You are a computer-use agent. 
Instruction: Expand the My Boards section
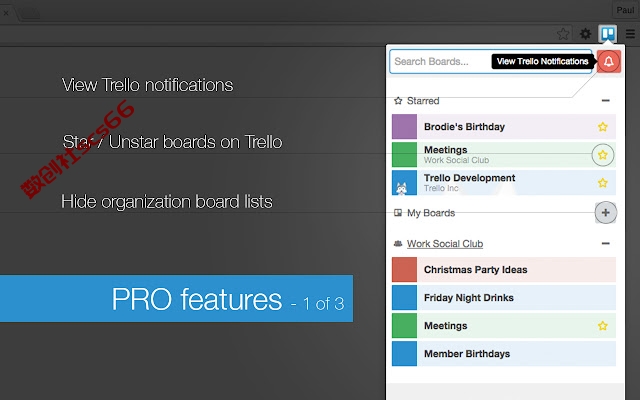coord(605,213)
